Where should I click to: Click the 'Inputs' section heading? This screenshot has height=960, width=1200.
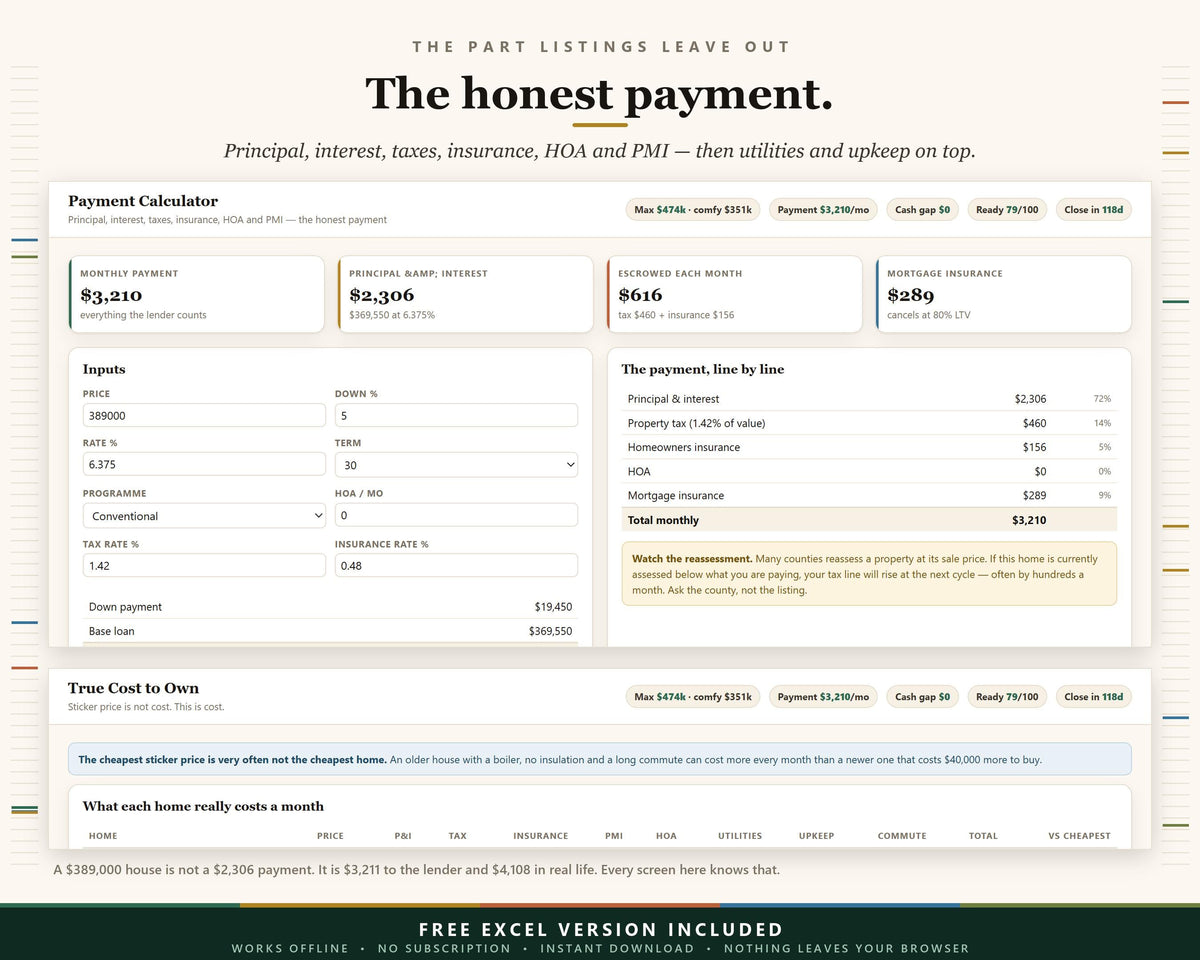tap(104, 369)
